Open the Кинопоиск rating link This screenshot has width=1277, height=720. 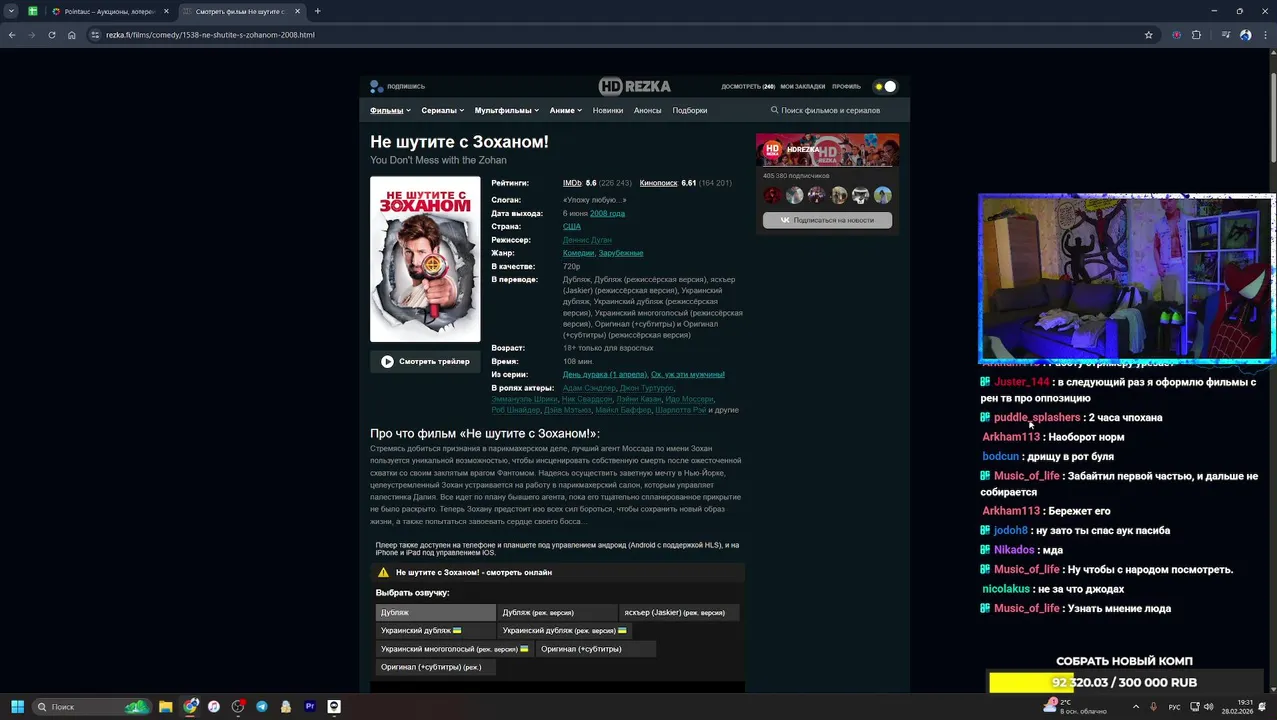[x=658, y=183]
